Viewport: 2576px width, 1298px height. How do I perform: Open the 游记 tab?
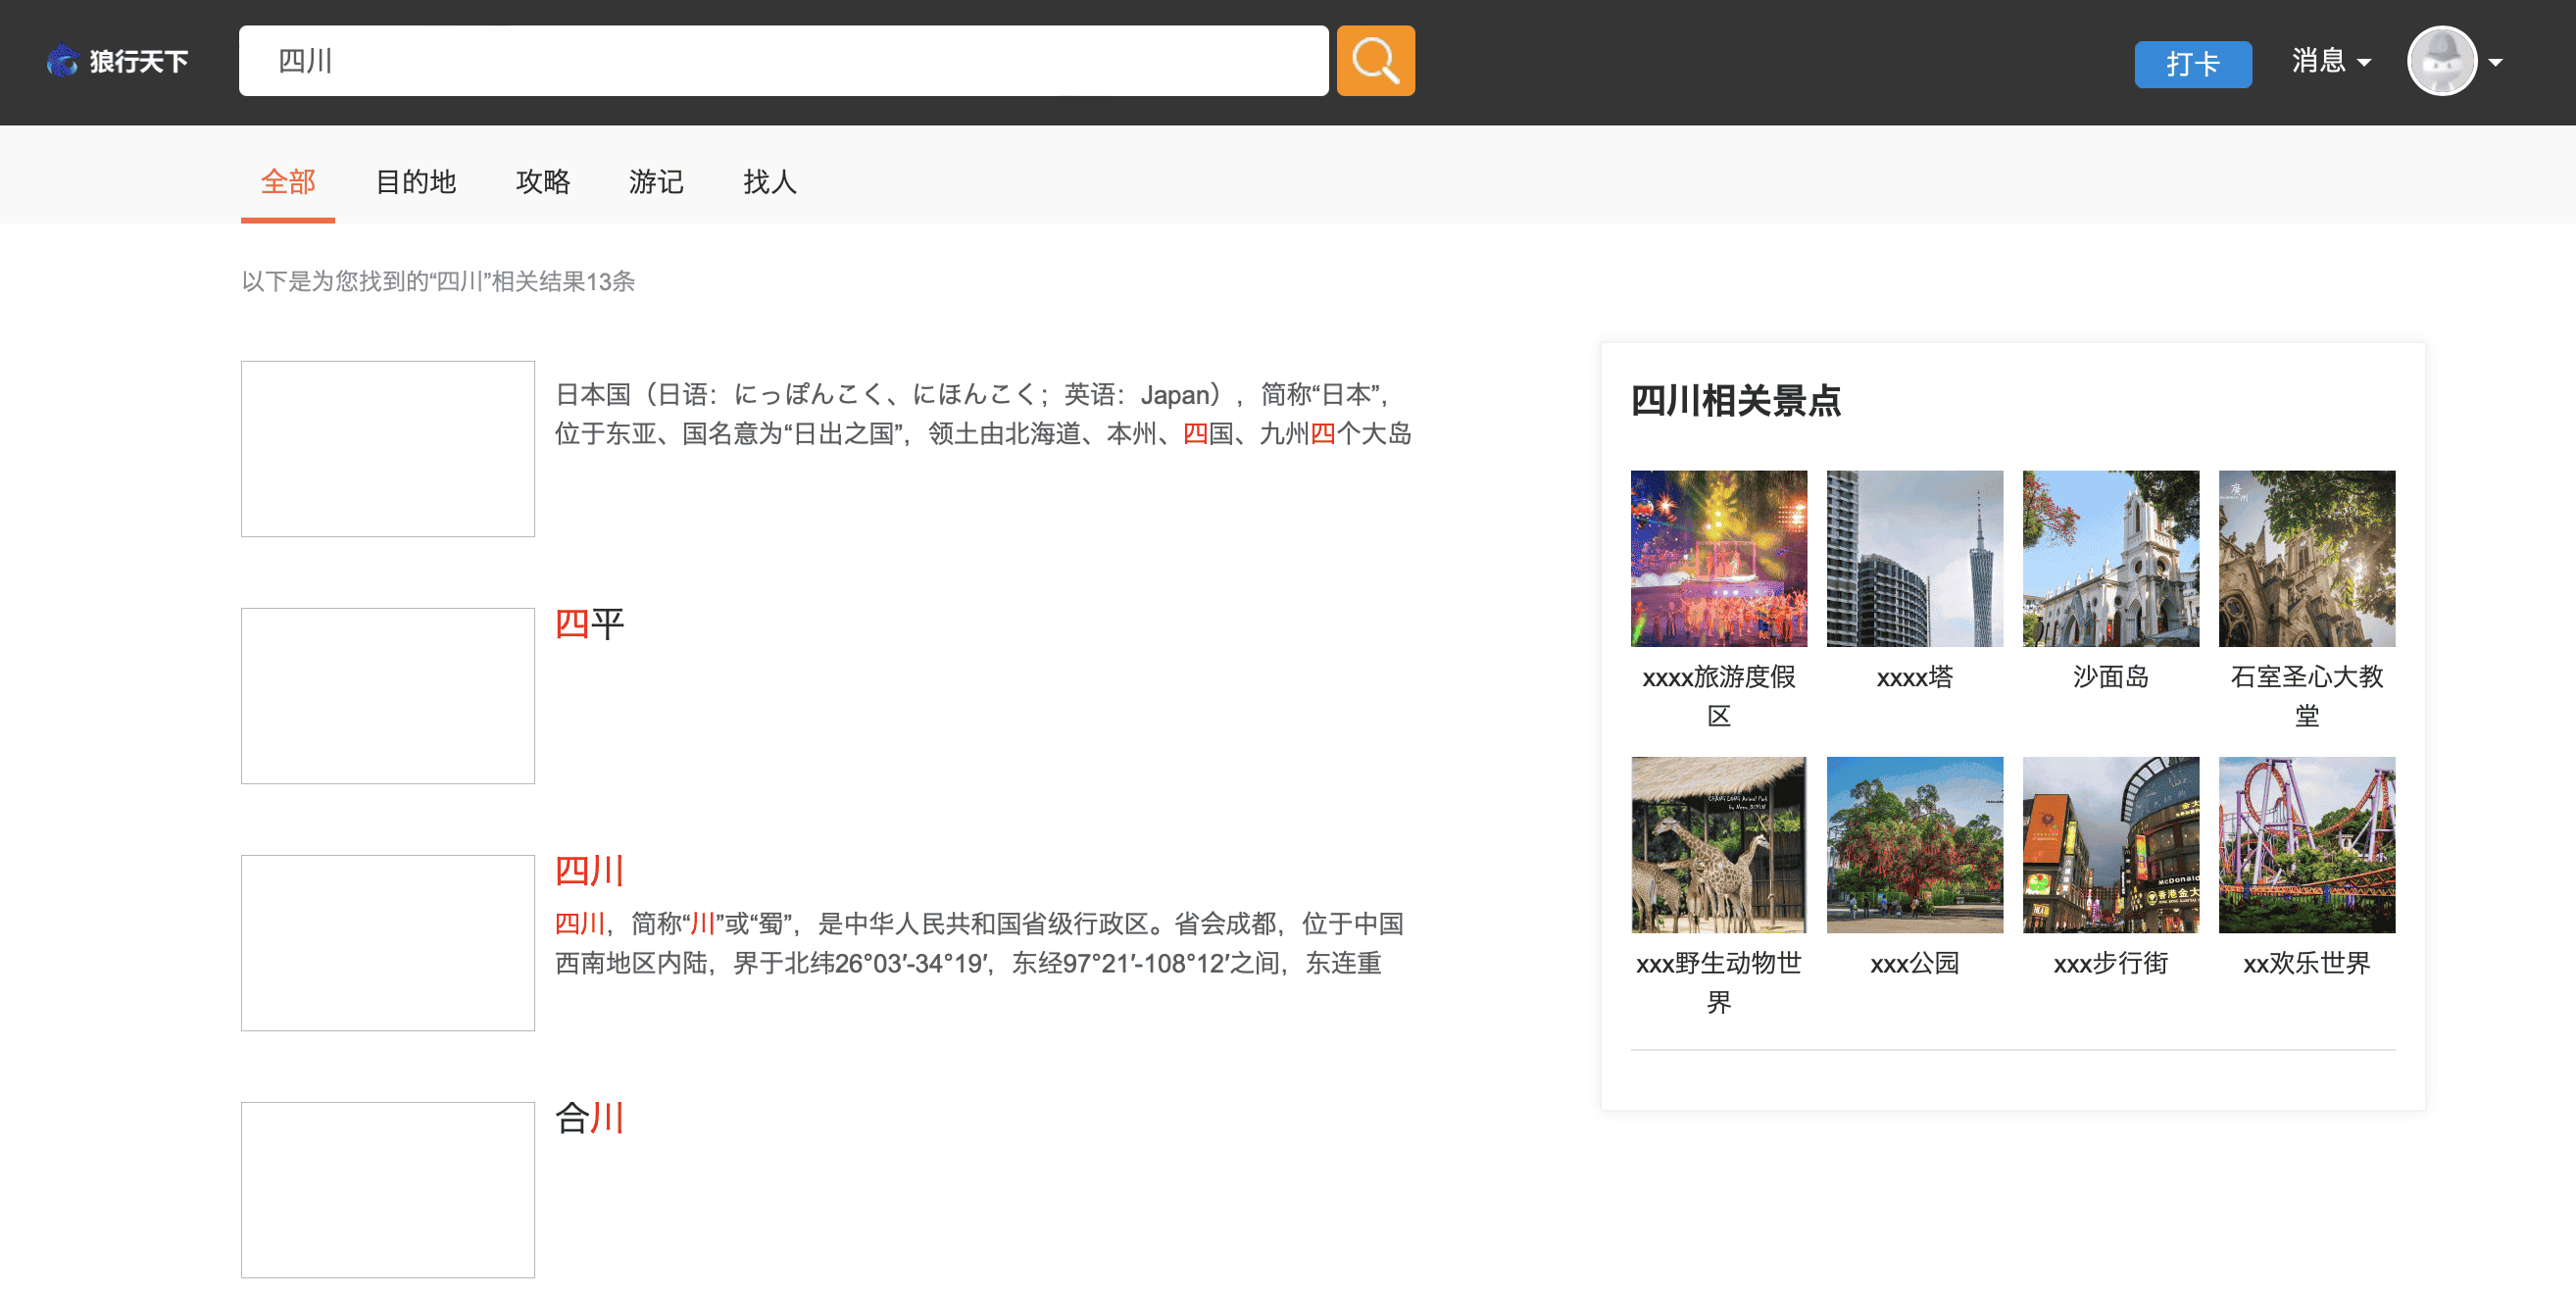(656, 181)
